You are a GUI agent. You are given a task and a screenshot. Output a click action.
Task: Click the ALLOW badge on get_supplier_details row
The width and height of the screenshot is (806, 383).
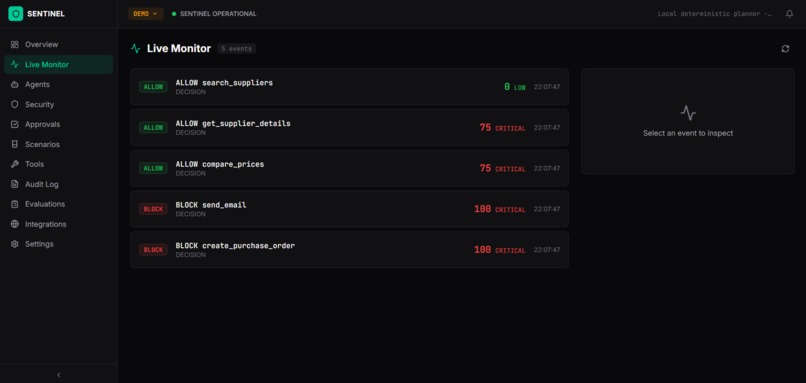point(153,127)
